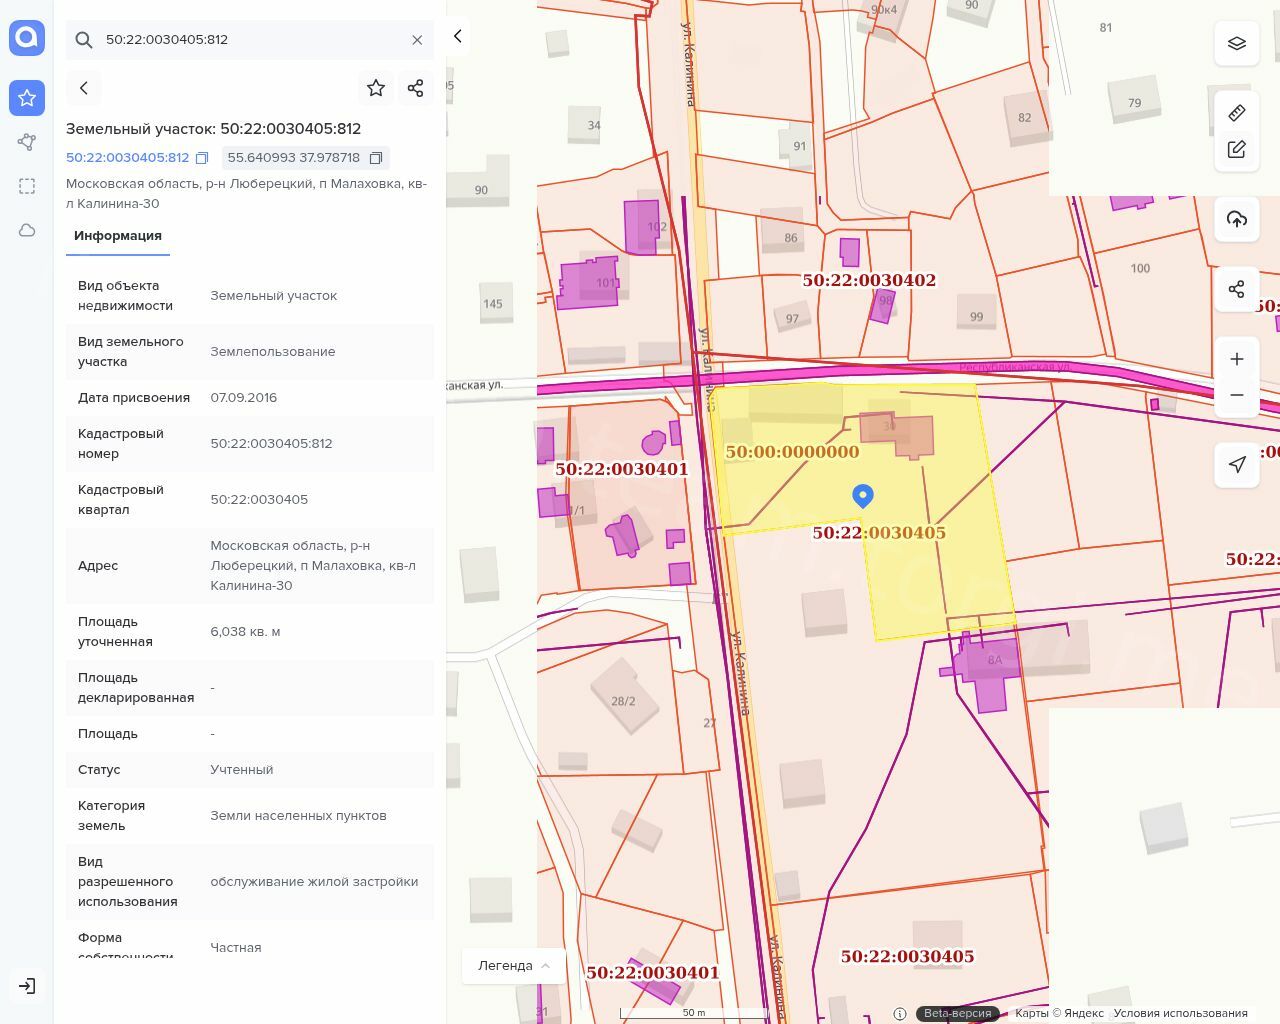Copy the coordinates 55.640993 37.978718
Image resolution: width=1280 pixels, height=1024 pixels.
click(376, 158)
